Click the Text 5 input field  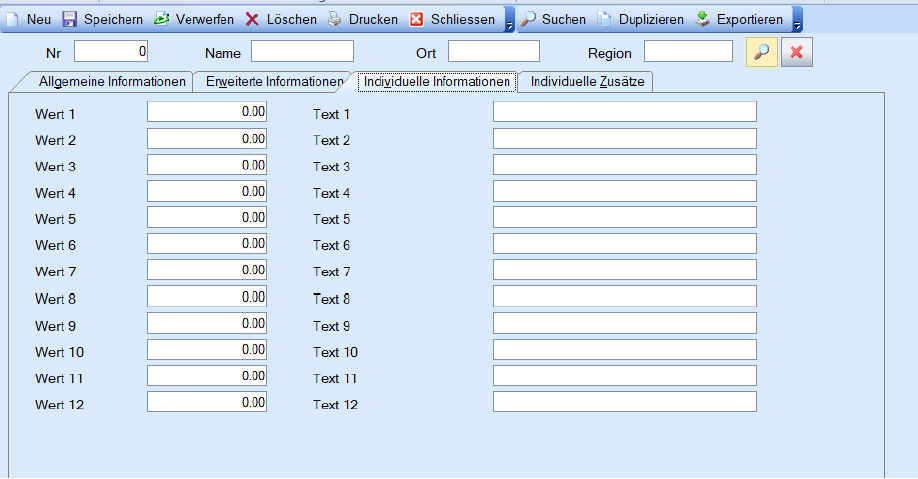click(x=625, y=217)
